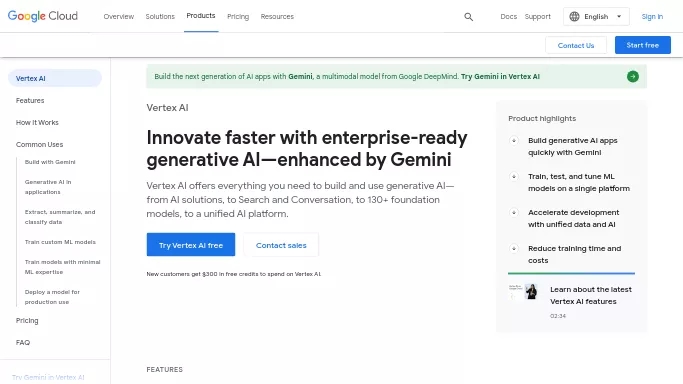Play the Vertex AI features video thumbnail
The height and width of the screenshot is (384, 683).
point(524,291)
